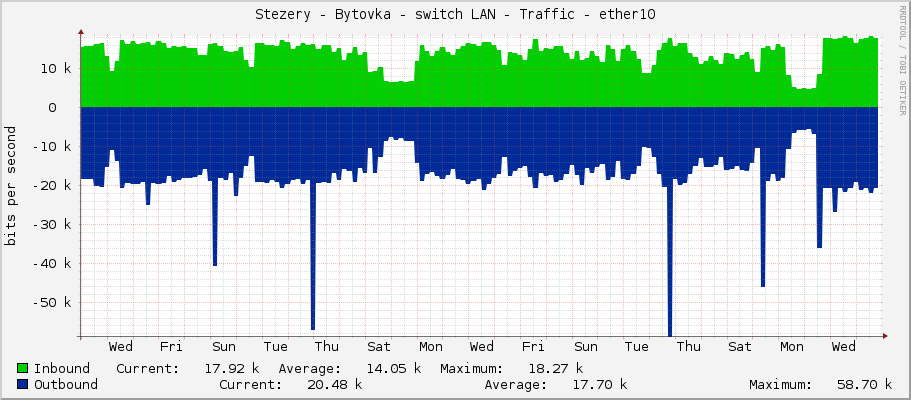Click the green Inbound legend swatch
This screenshot has height=400, width=911.
click(x=23, y=369)
